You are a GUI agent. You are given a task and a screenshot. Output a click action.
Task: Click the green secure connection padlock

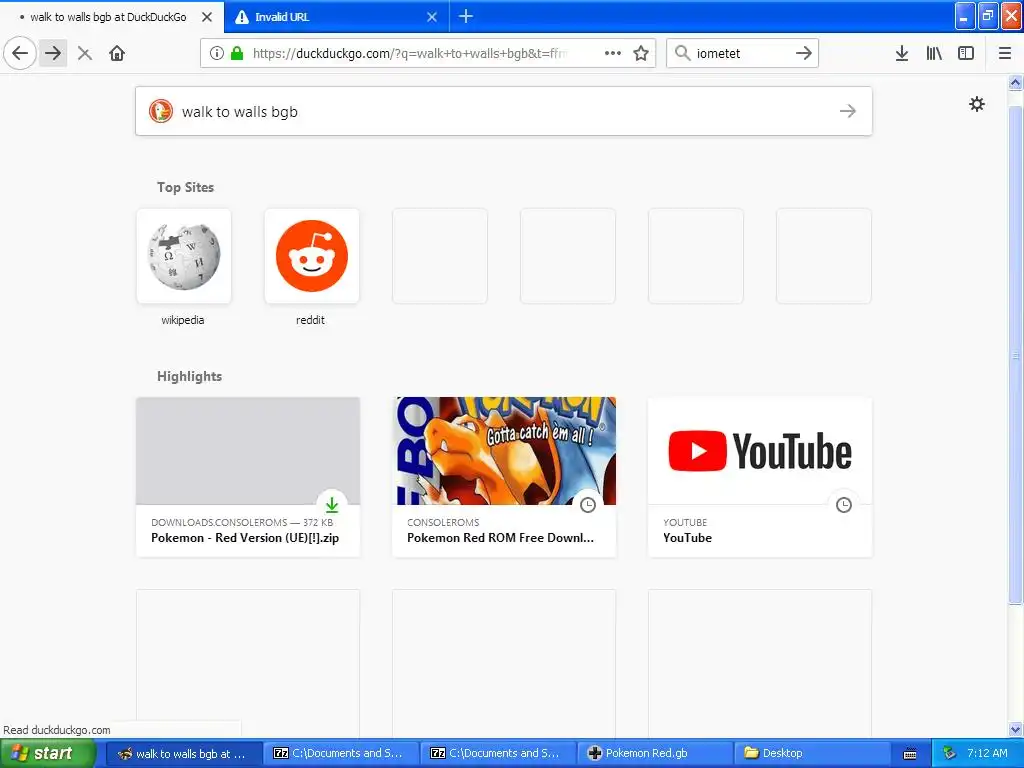237,54
